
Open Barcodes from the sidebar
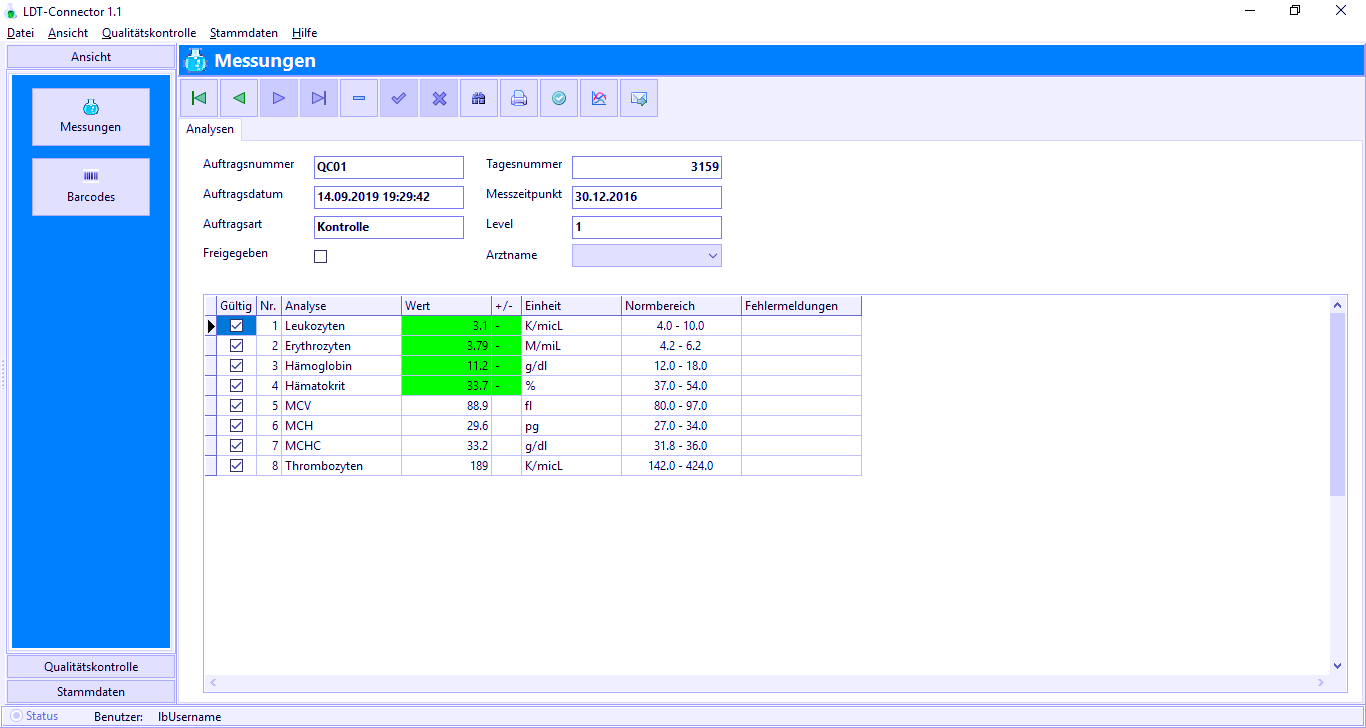coord(91,187)
